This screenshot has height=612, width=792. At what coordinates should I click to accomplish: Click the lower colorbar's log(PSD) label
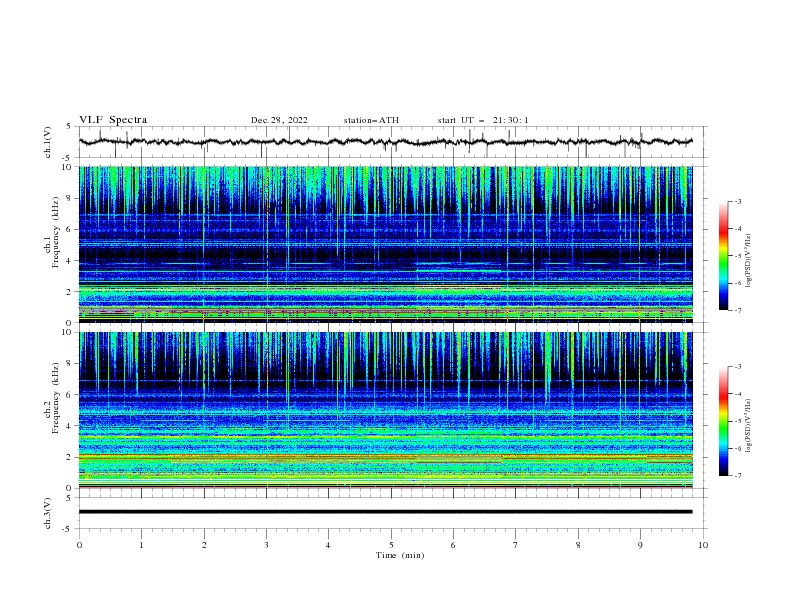[x=748, y=425]
